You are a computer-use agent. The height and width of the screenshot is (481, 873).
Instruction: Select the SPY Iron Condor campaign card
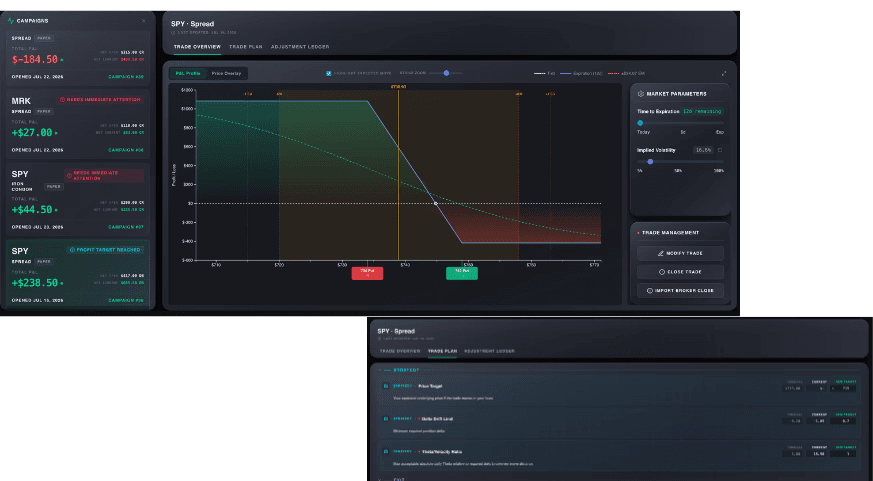pos(77,199)
